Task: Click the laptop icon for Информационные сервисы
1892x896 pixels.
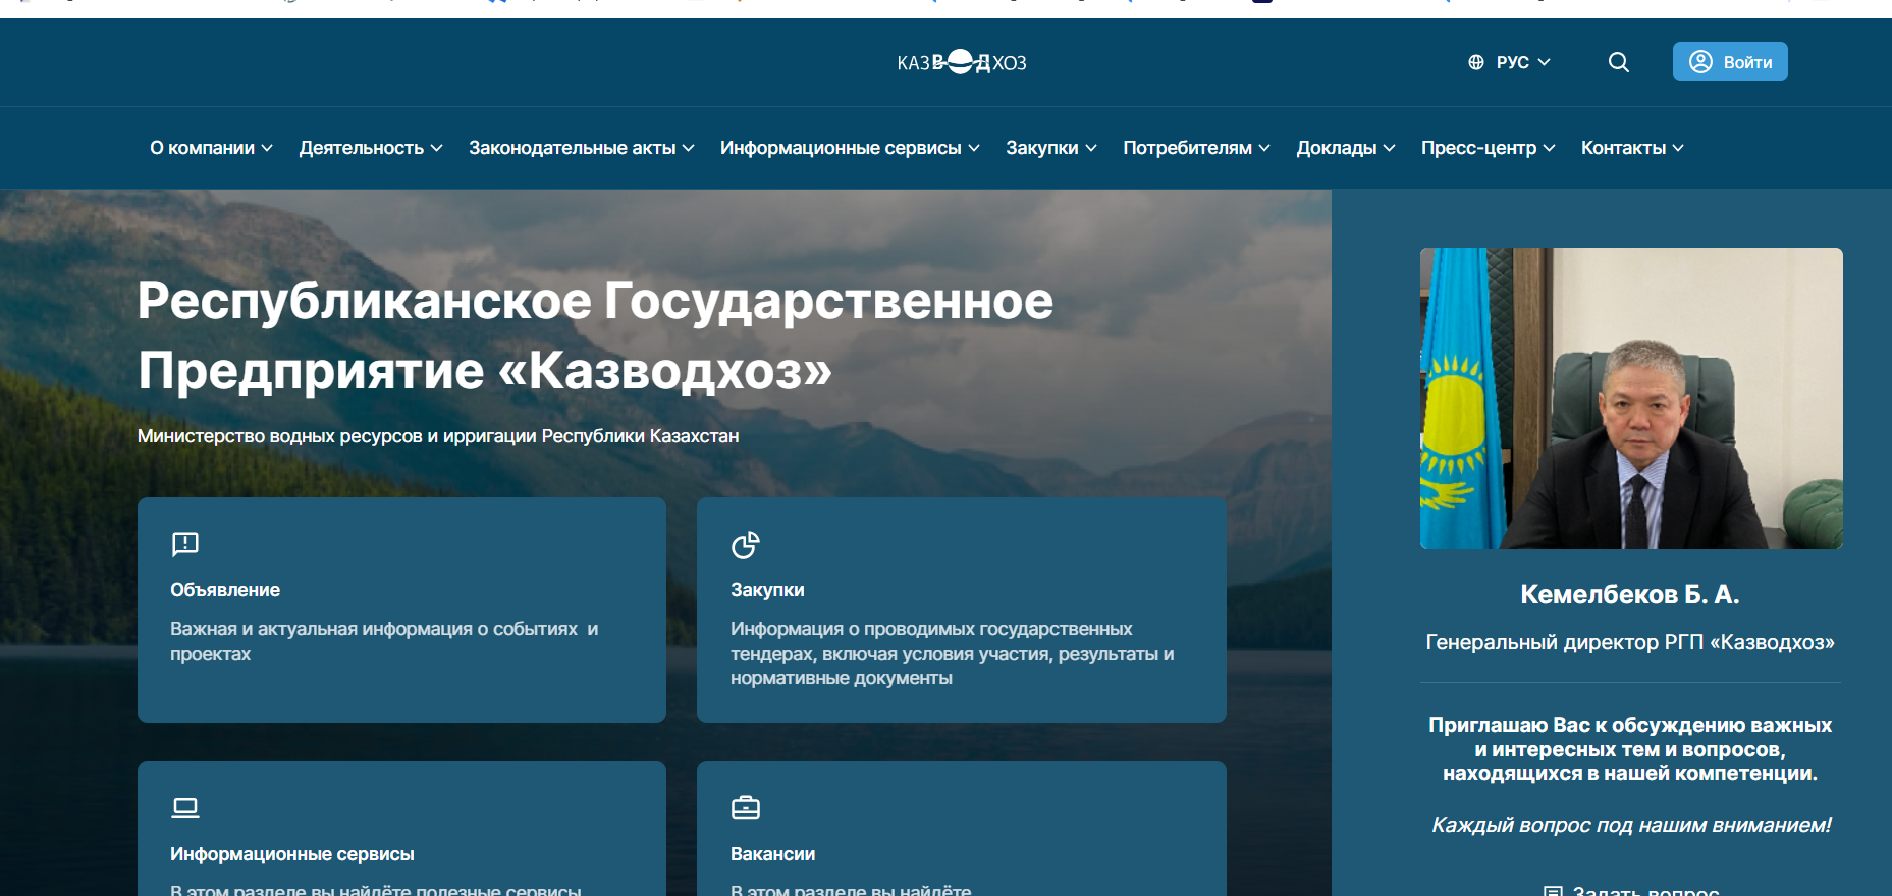Action: [185, 807]
